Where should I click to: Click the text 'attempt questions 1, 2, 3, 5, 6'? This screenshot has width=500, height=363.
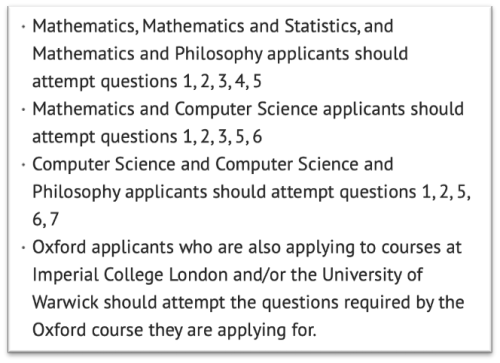(147, 137)
